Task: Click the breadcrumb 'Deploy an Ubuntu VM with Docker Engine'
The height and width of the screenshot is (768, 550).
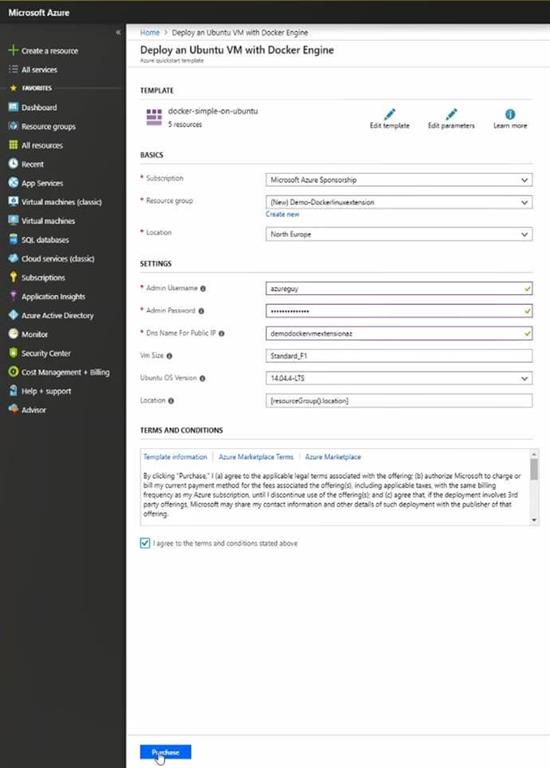Action: tap(240, 32)
